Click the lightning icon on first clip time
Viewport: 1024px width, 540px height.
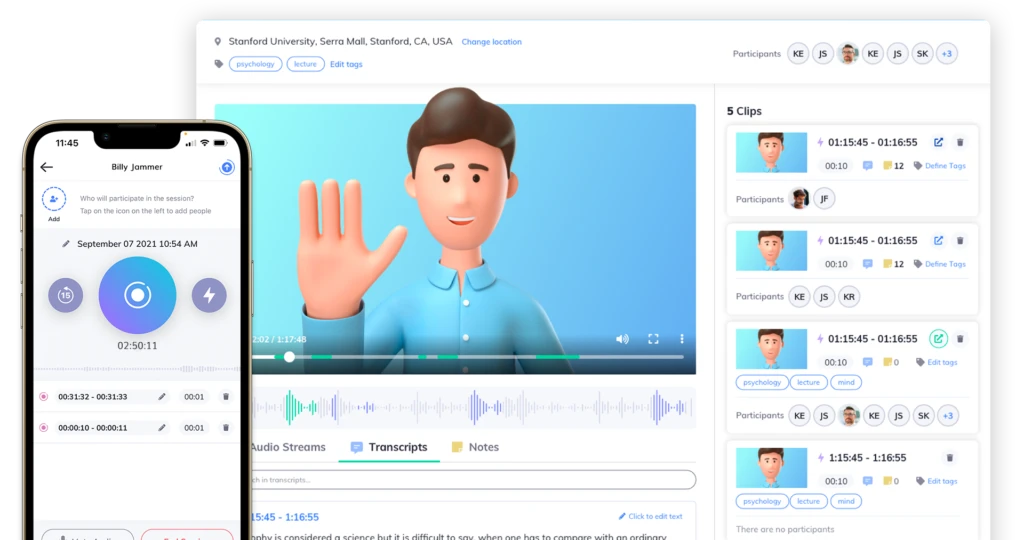click(x=820, y=142)
